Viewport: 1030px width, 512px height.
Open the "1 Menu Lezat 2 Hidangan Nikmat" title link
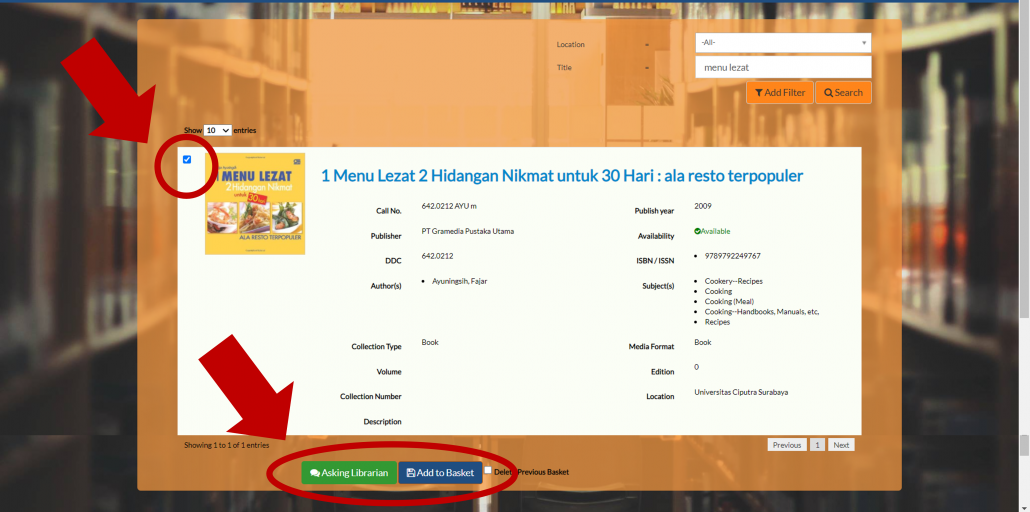(x=561, y=176)
